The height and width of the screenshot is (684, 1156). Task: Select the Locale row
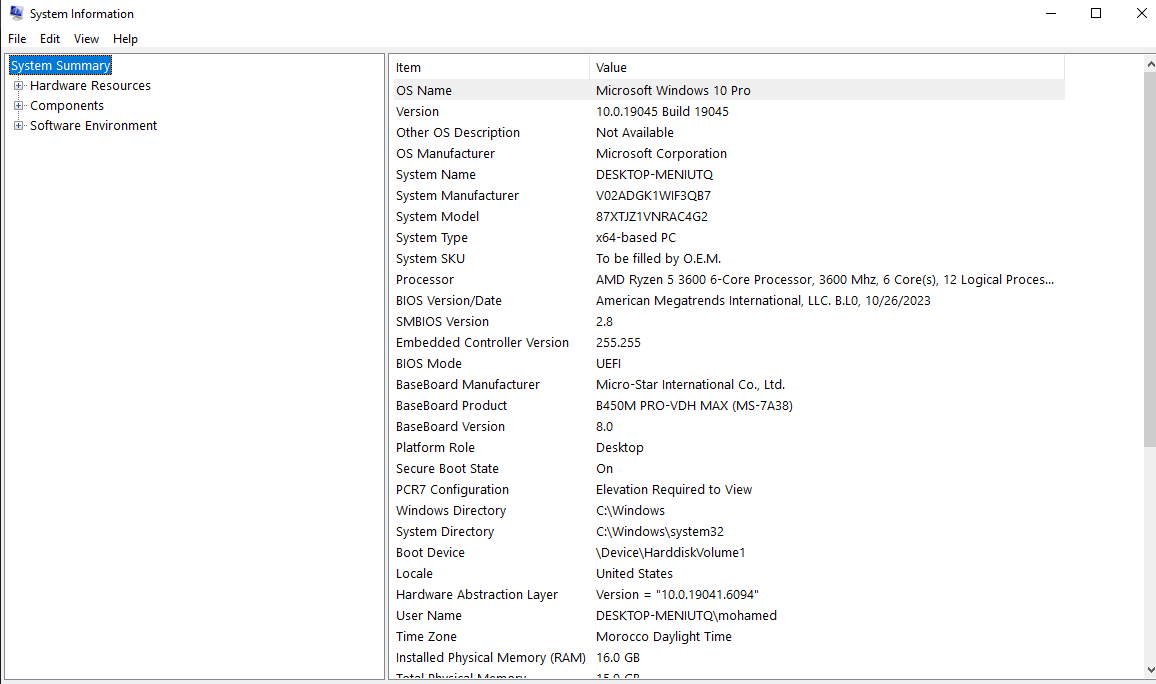coord(729,573)
